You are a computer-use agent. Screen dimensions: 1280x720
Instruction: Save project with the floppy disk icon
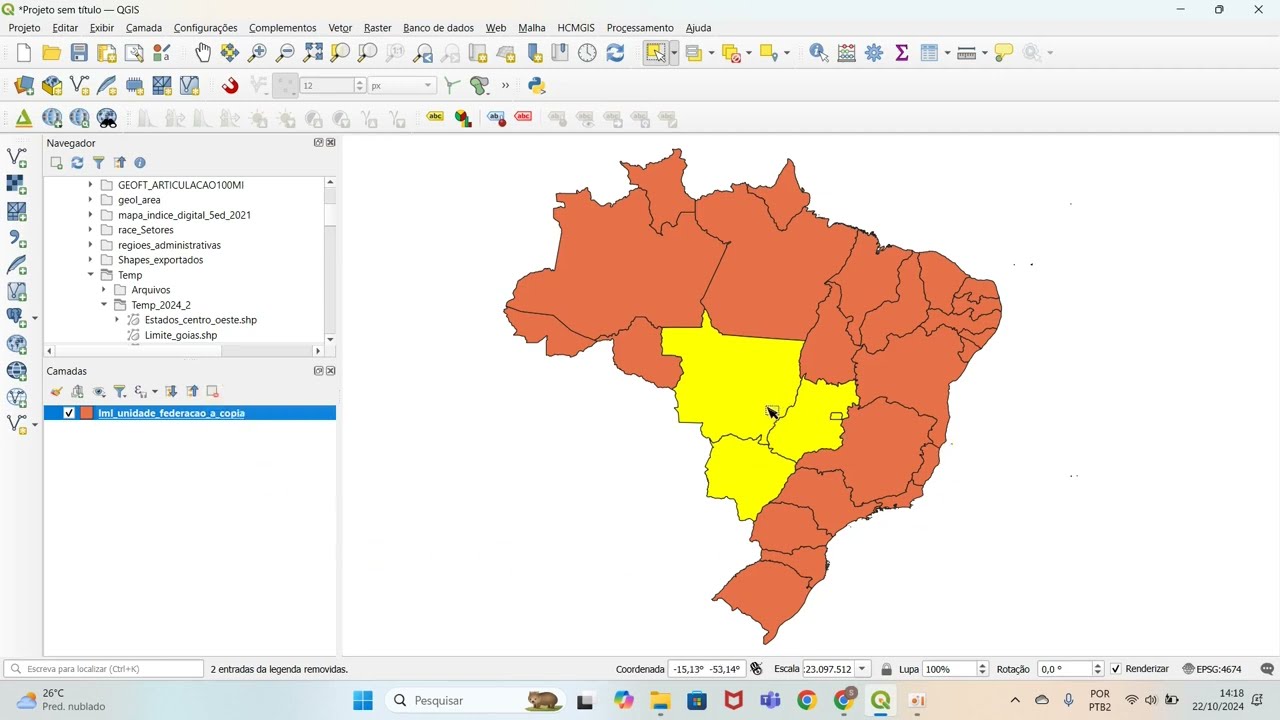(x=79, y=53)
